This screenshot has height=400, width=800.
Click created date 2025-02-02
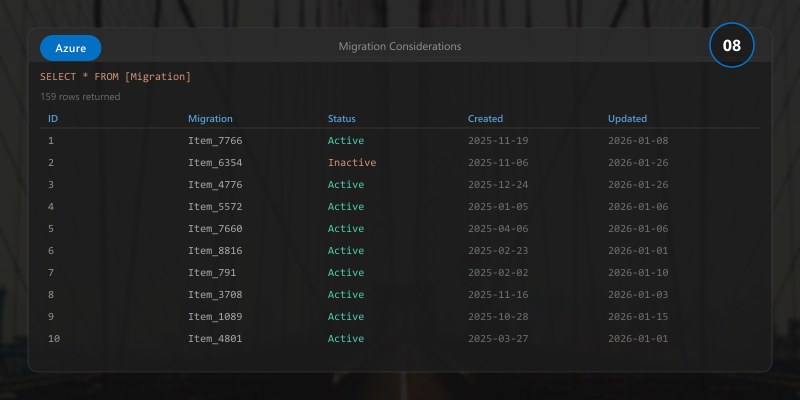pos(498,272)
